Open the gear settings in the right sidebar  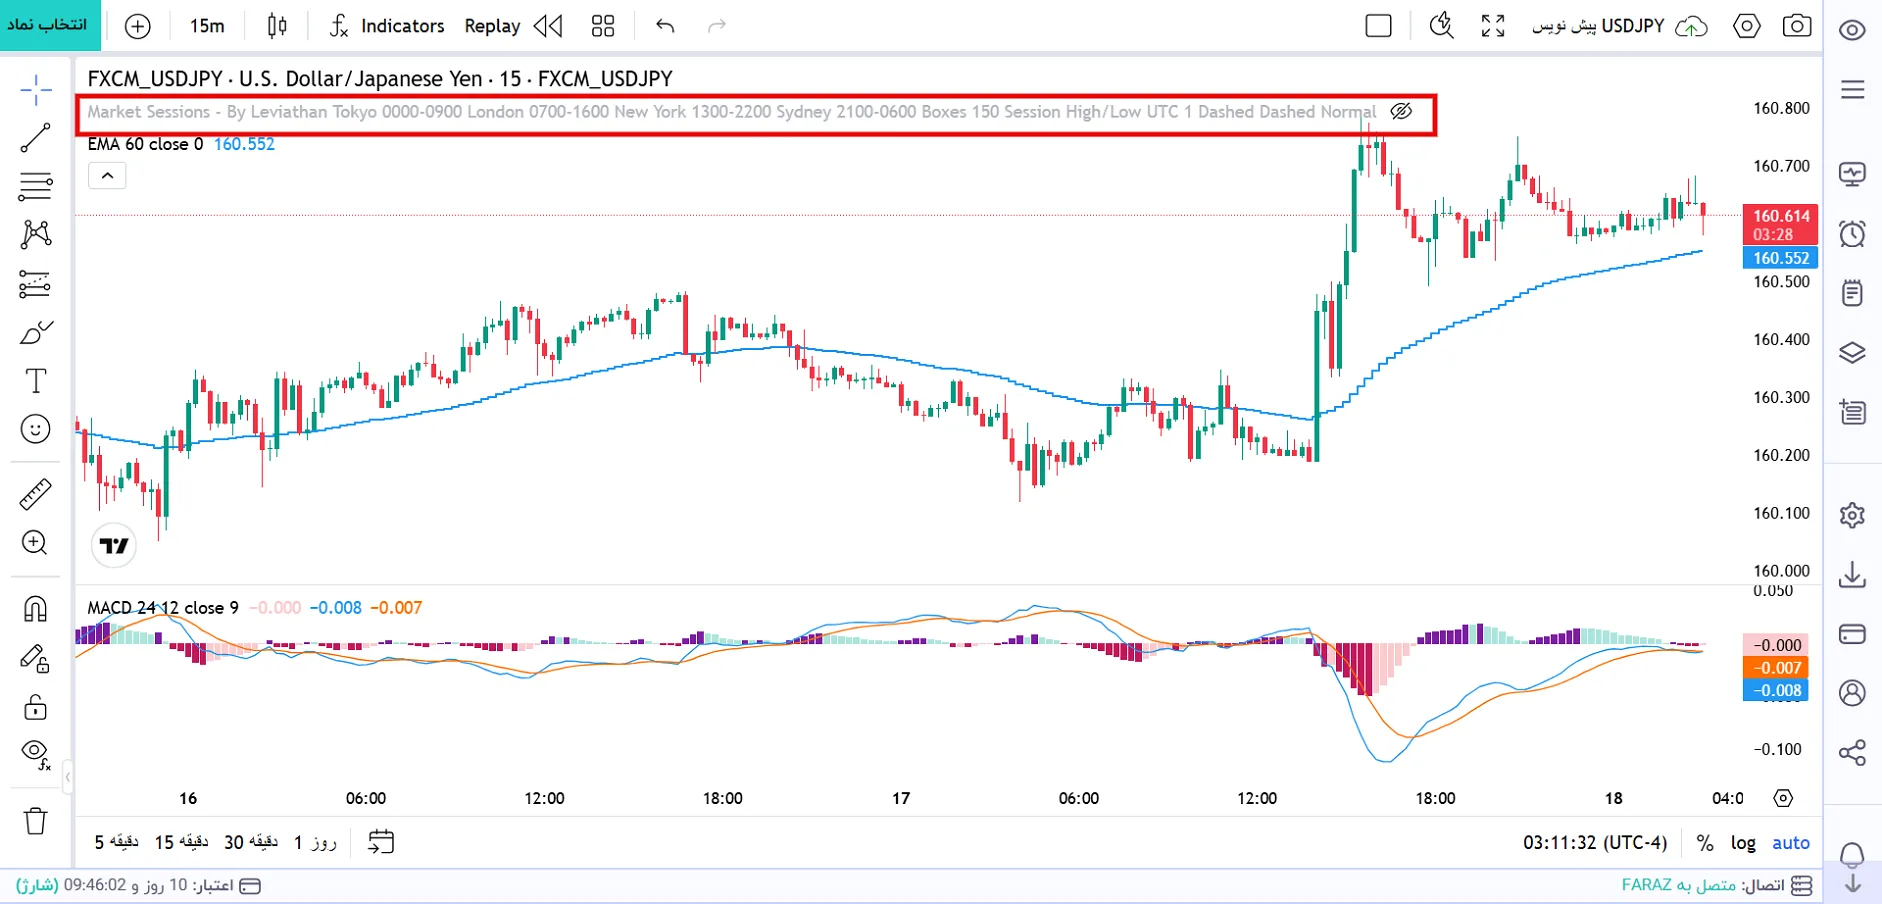(x=1852, y=515)
